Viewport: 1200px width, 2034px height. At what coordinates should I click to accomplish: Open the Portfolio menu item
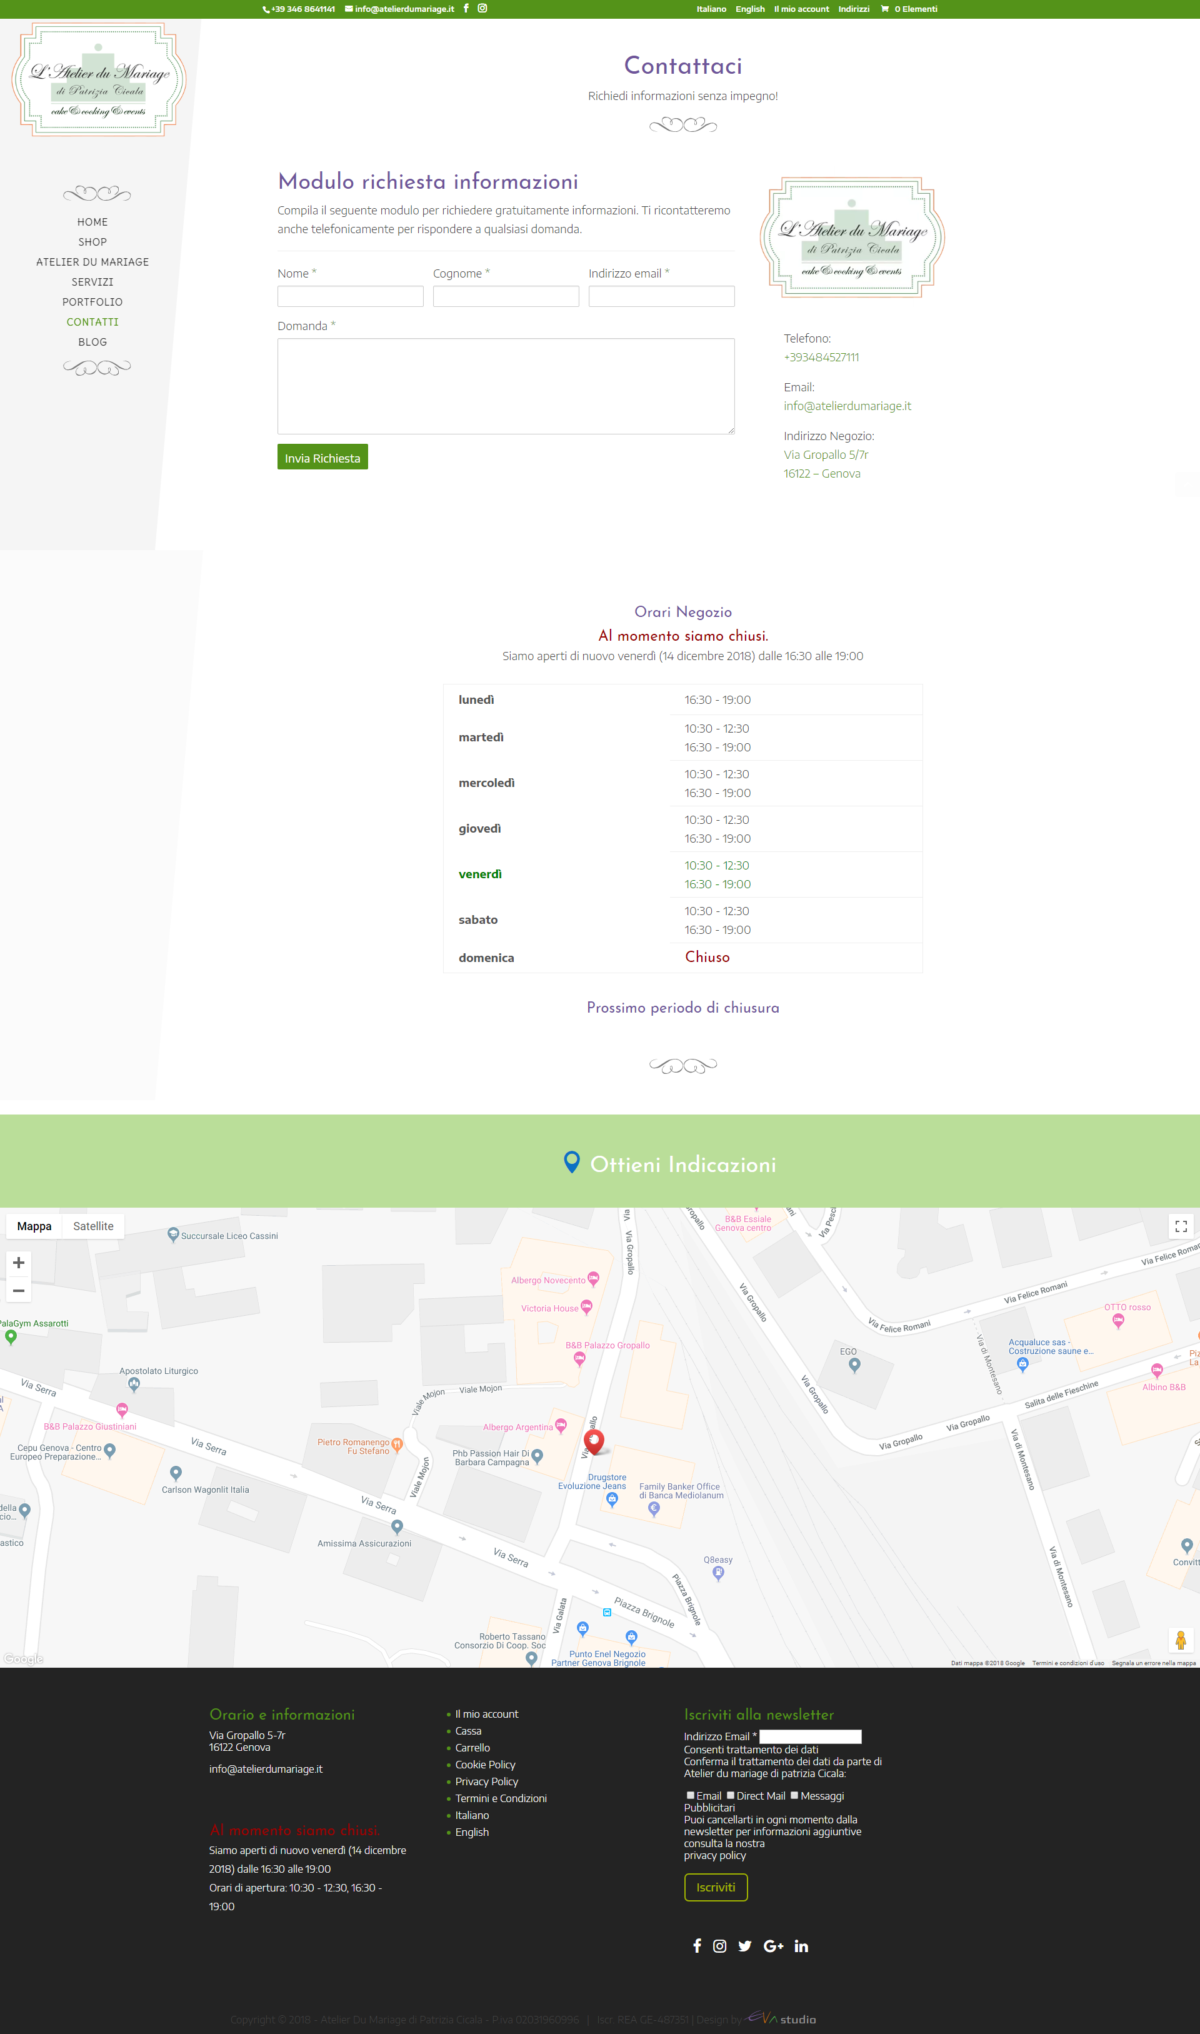92,302
